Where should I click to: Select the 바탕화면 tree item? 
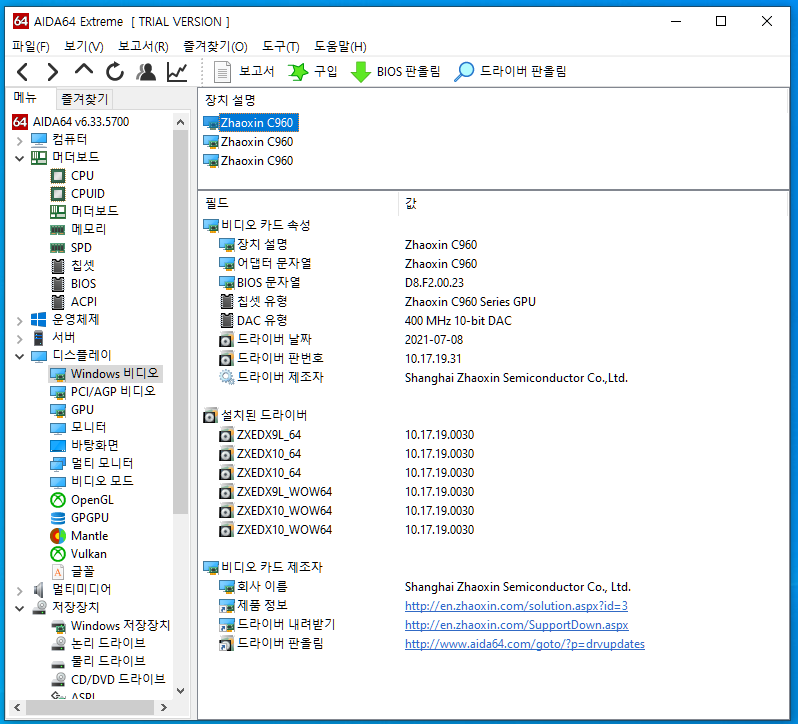coord(84,445)
